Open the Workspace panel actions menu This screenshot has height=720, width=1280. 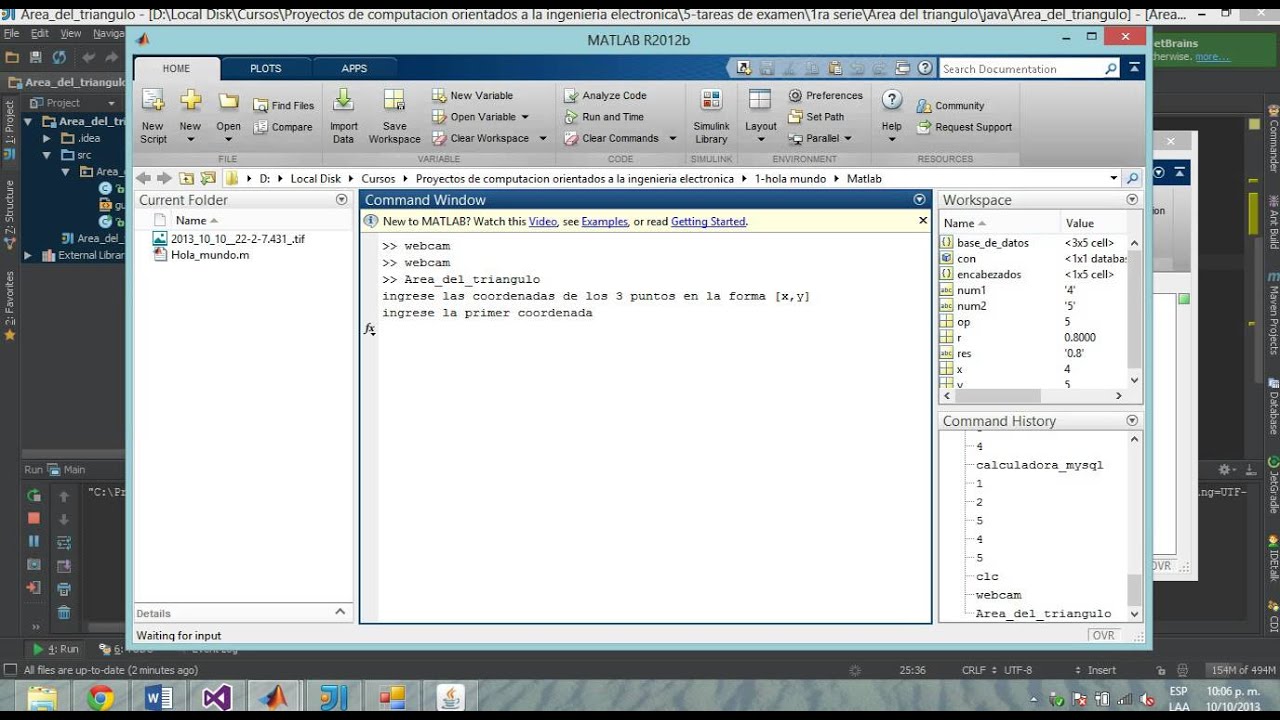[1132, 200]
